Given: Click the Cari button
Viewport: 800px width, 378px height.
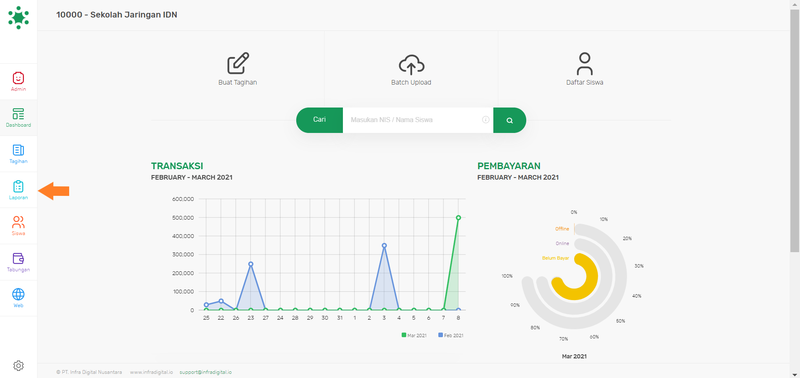Looking at the screenshot, I should pos(319,120).
